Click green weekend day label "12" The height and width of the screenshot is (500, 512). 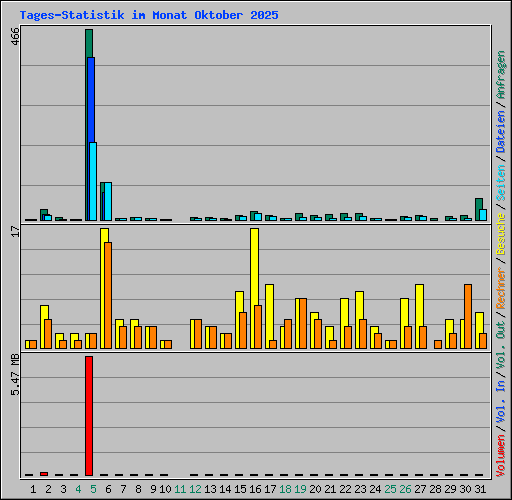click(195, 489)
